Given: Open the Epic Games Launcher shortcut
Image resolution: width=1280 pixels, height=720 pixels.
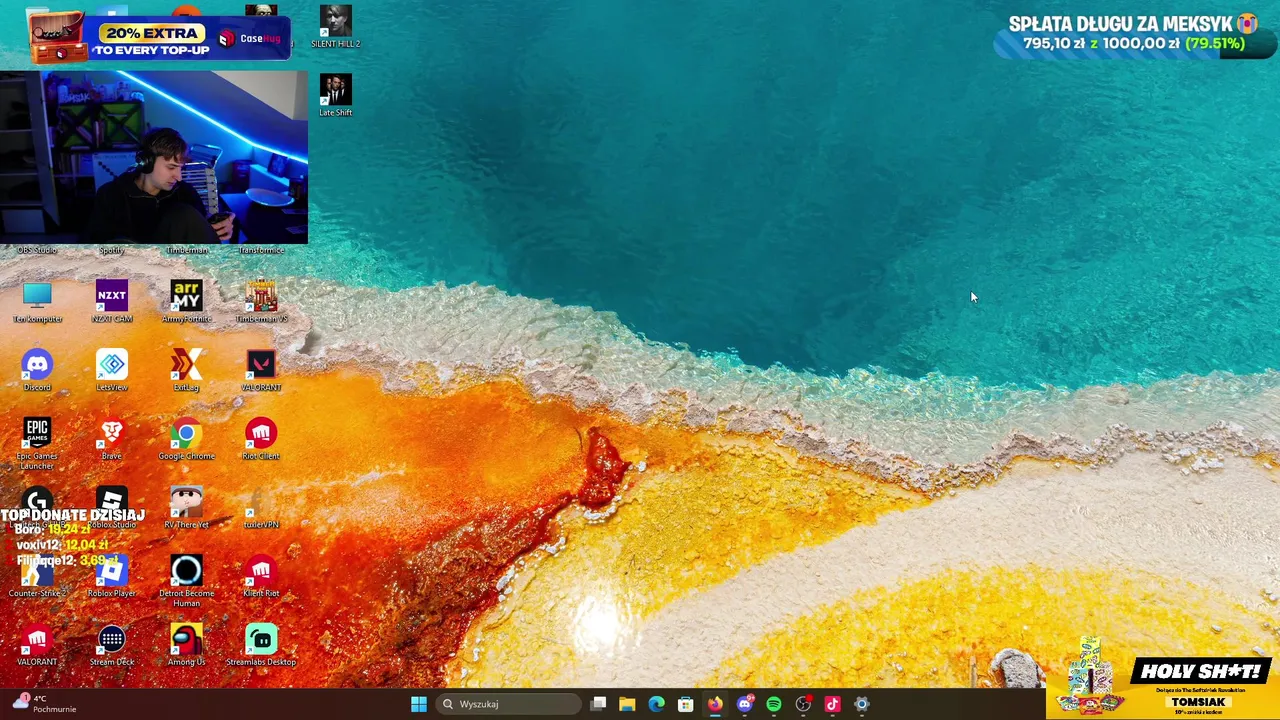Looking at the screenshot, I should [37, 444].
